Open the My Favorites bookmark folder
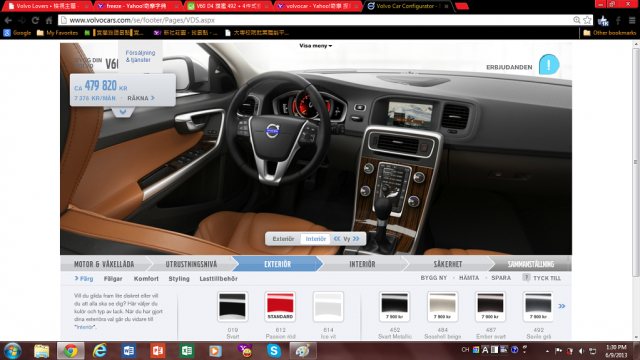 tap(57, 33)
